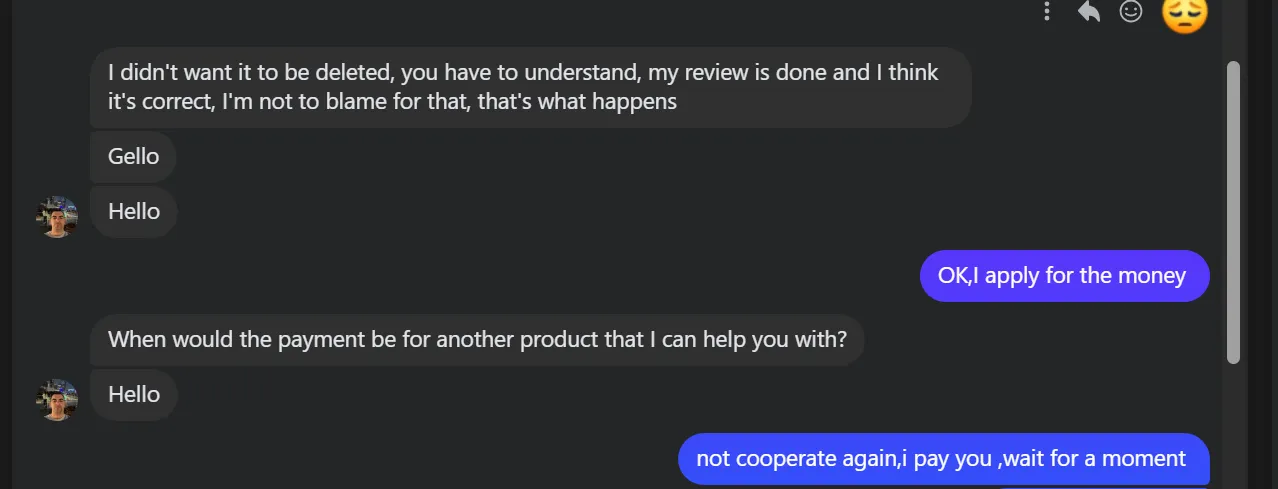Click the "Gello" message bubble
Image resolution: width=1278 pixels, height=489 pixels.
click(x=133, y=157)
